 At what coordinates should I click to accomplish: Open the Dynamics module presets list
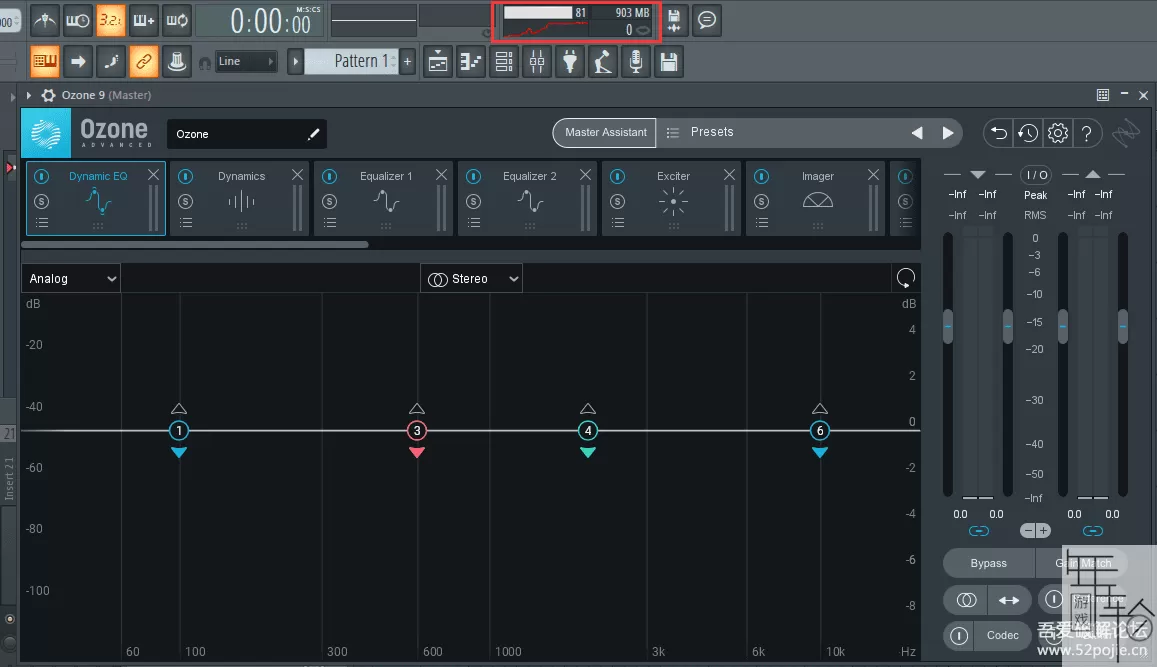[186, 222]
